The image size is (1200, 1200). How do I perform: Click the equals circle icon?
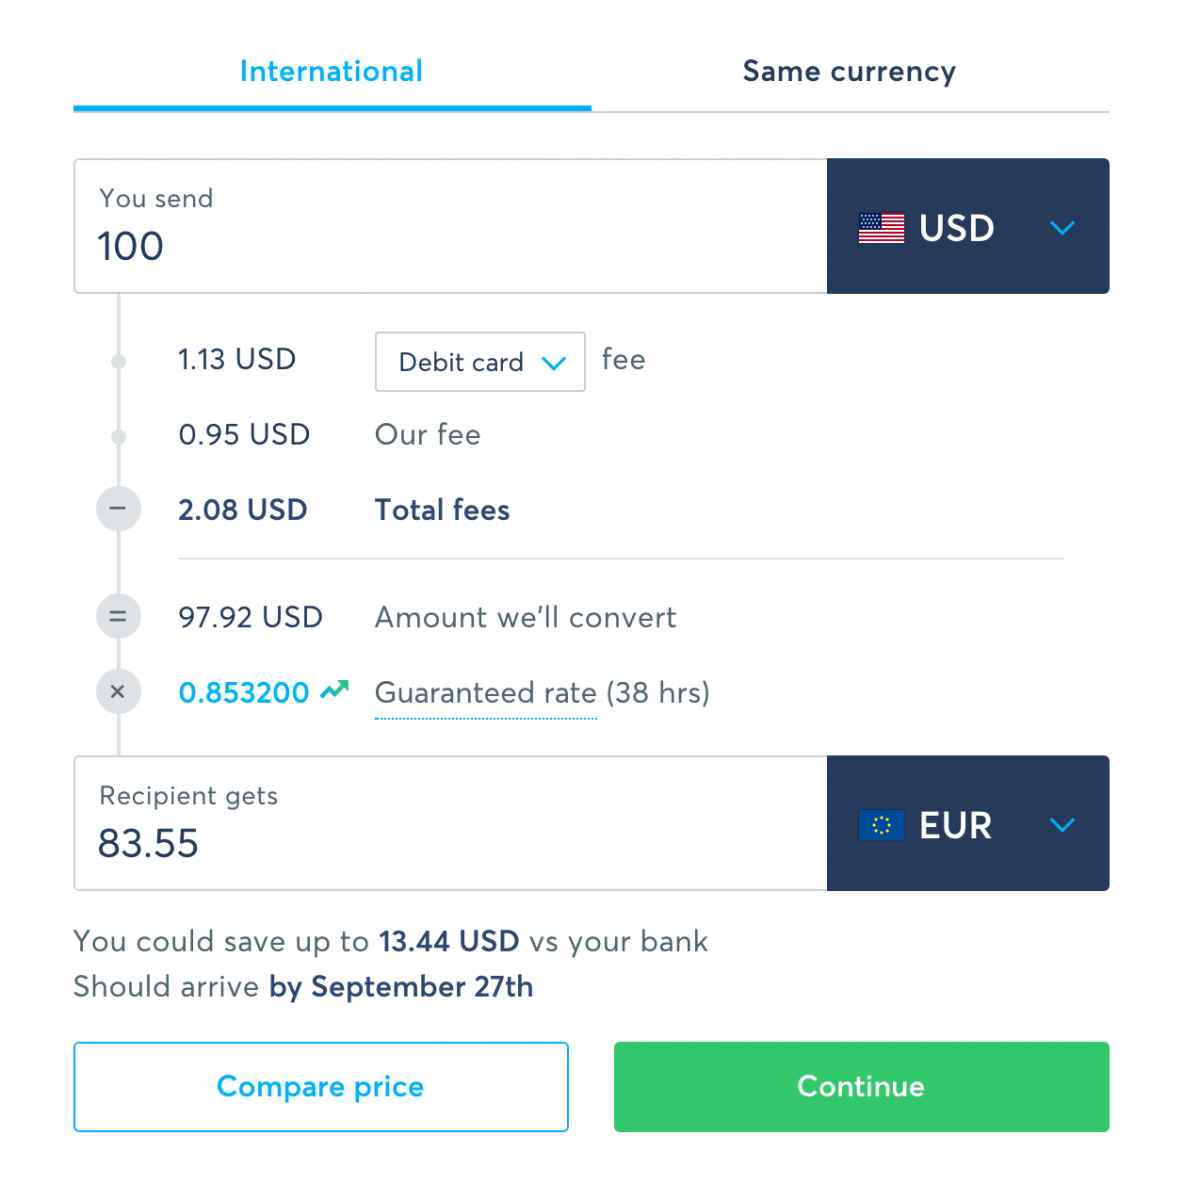pos(118,617)
